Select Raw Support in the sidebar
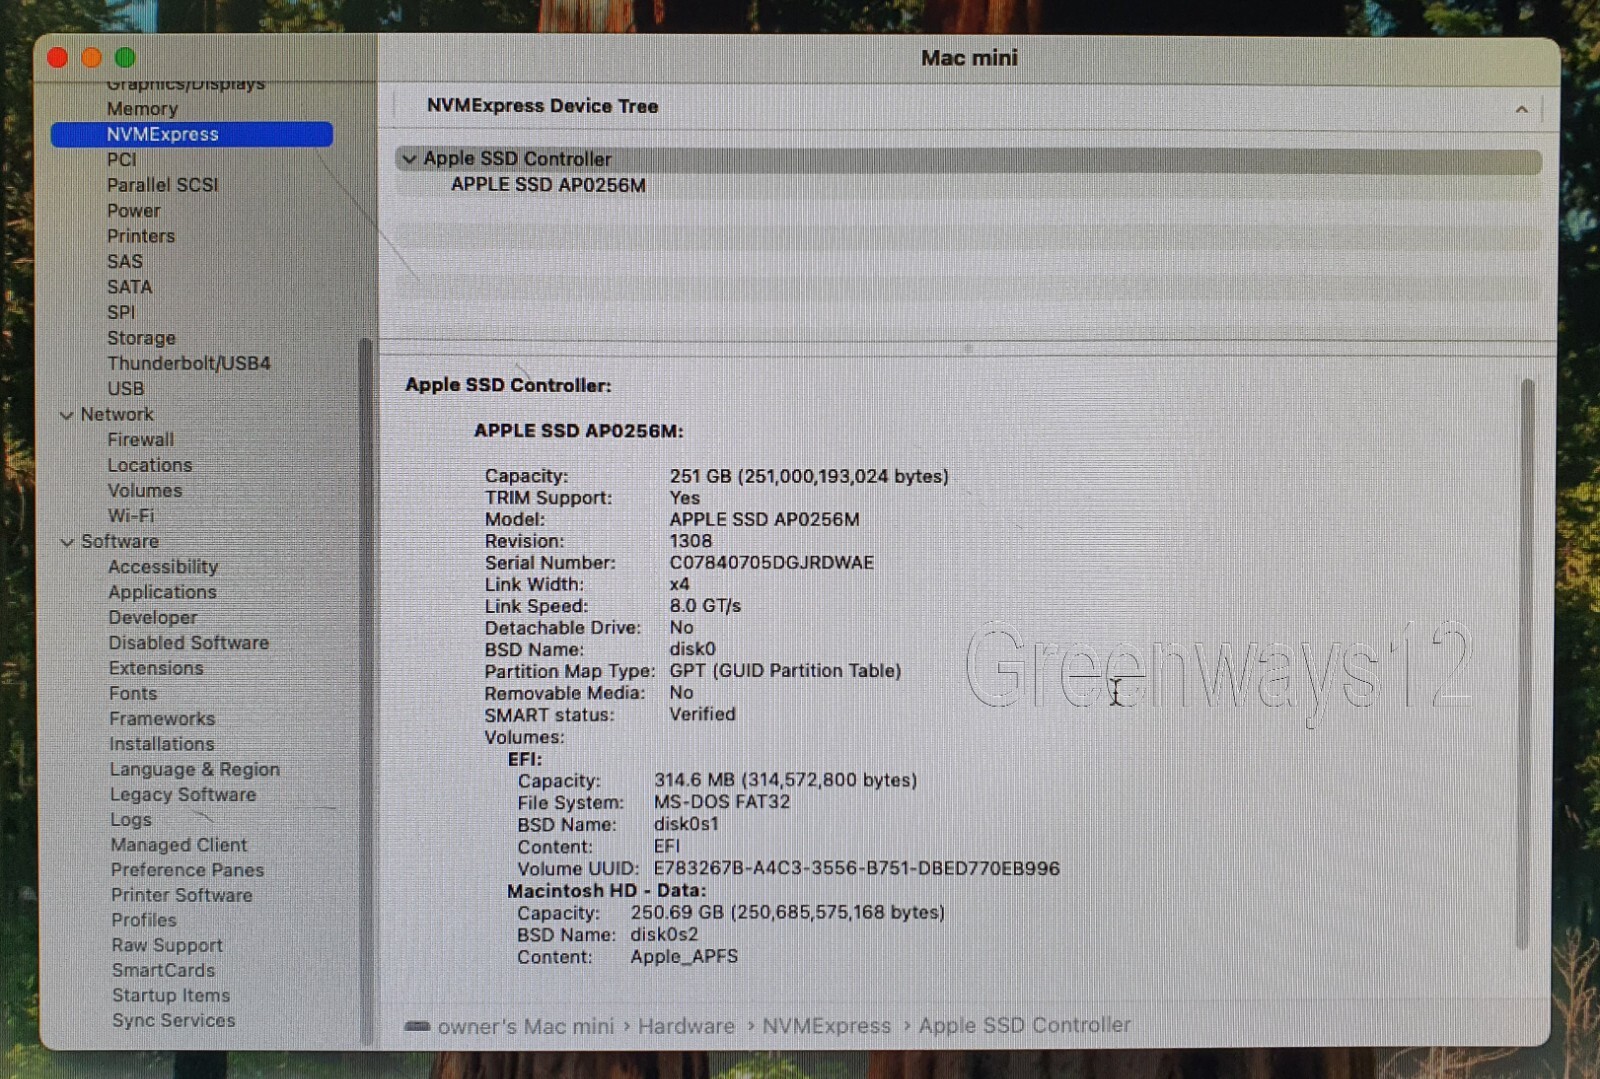This screenshot has width=1600, height=1079. 167,945
